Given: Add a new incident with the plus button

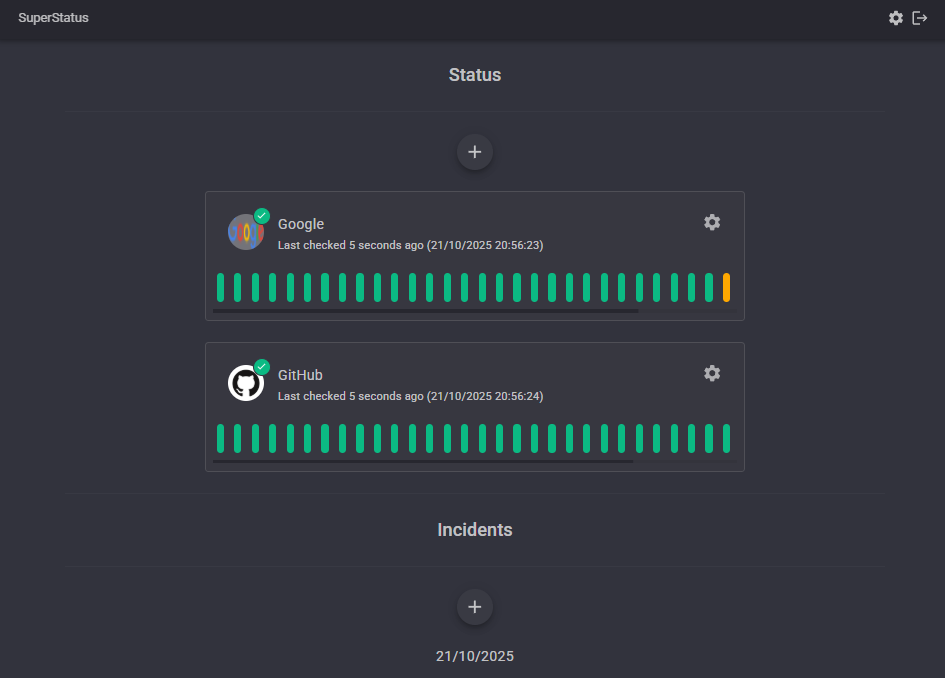Looking at the screenshot, I should (474, 606).
